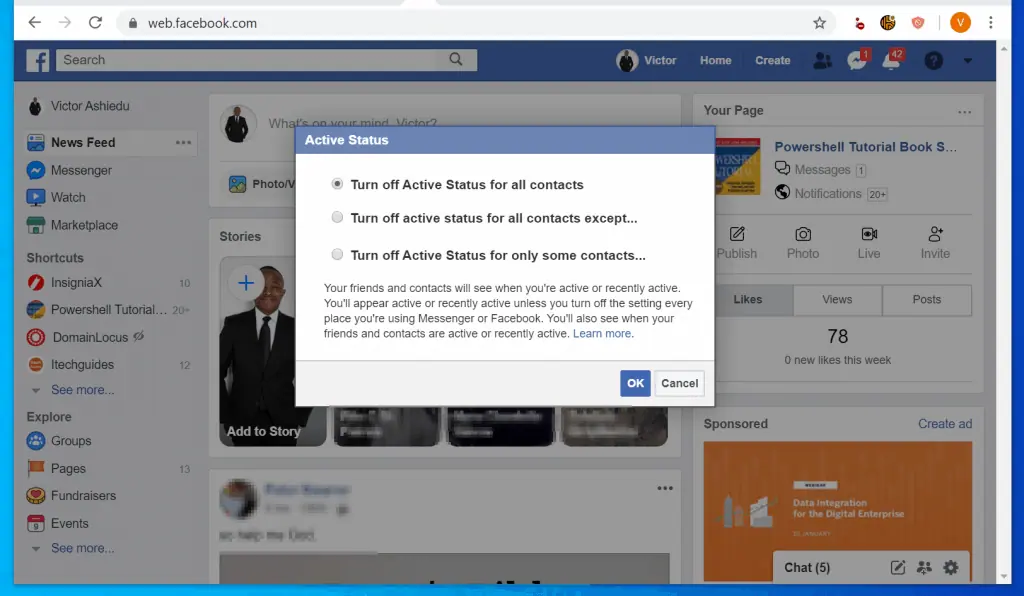Open the account settings dropdown arrow
Viewport: 1024px width, 596px height.
tap(966, 61)
